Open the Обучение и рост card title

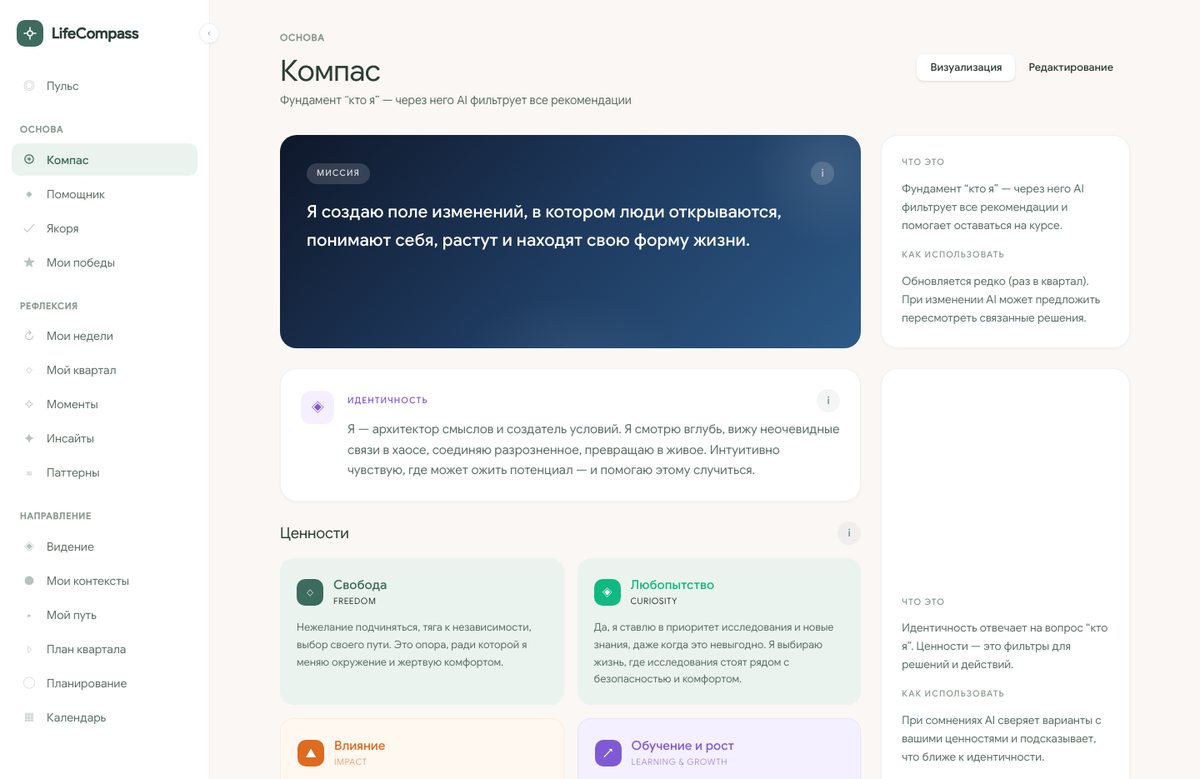[682, 746]
